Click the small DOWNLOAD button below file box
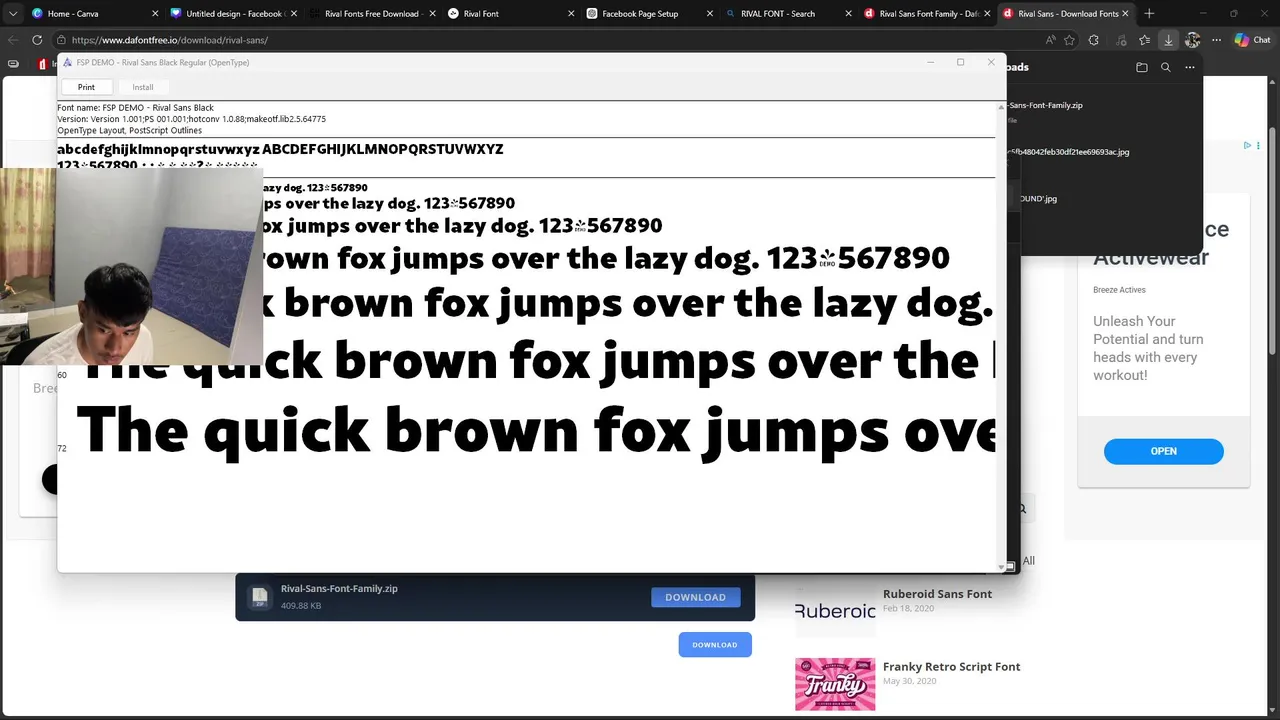This screenshot has width=1280, height=720. pyautogui.click(x=715, y=645)
